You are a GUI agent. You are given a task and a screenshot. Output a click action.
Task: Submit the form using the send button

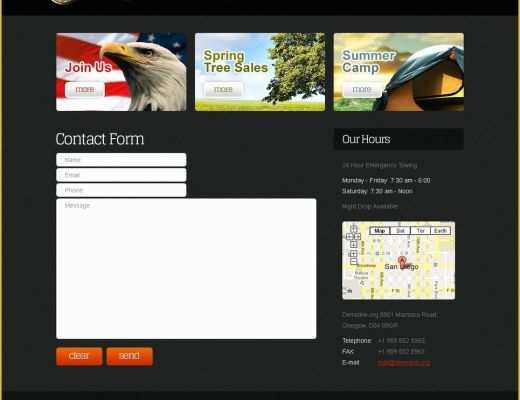click(x=129, y=356)
